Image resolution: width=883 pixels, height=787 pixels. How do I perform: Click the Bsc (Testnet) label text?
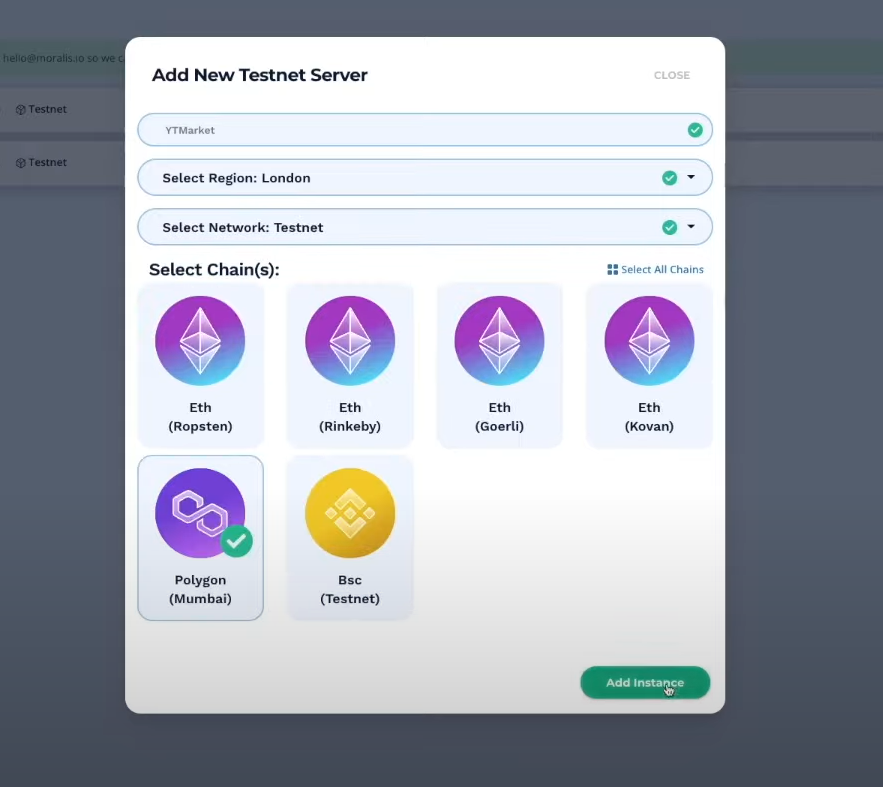pos(350,589)
